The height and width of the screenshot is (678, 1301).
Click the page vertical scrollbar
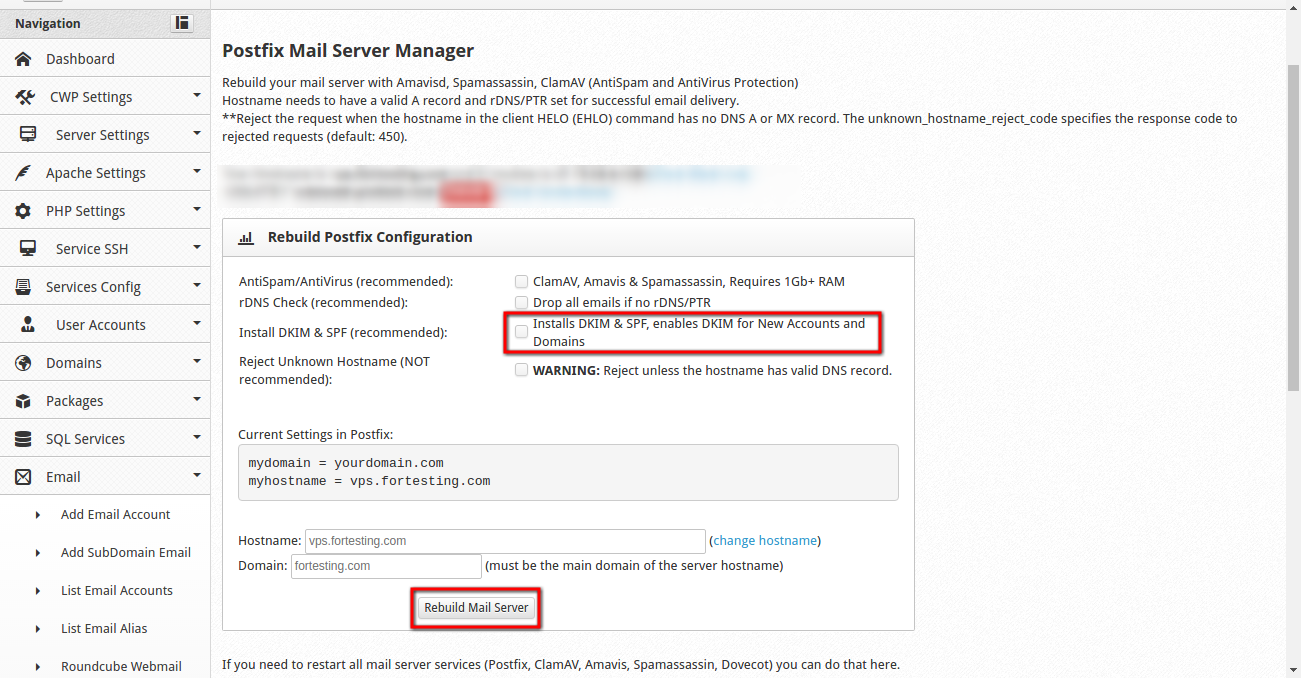1293,229
